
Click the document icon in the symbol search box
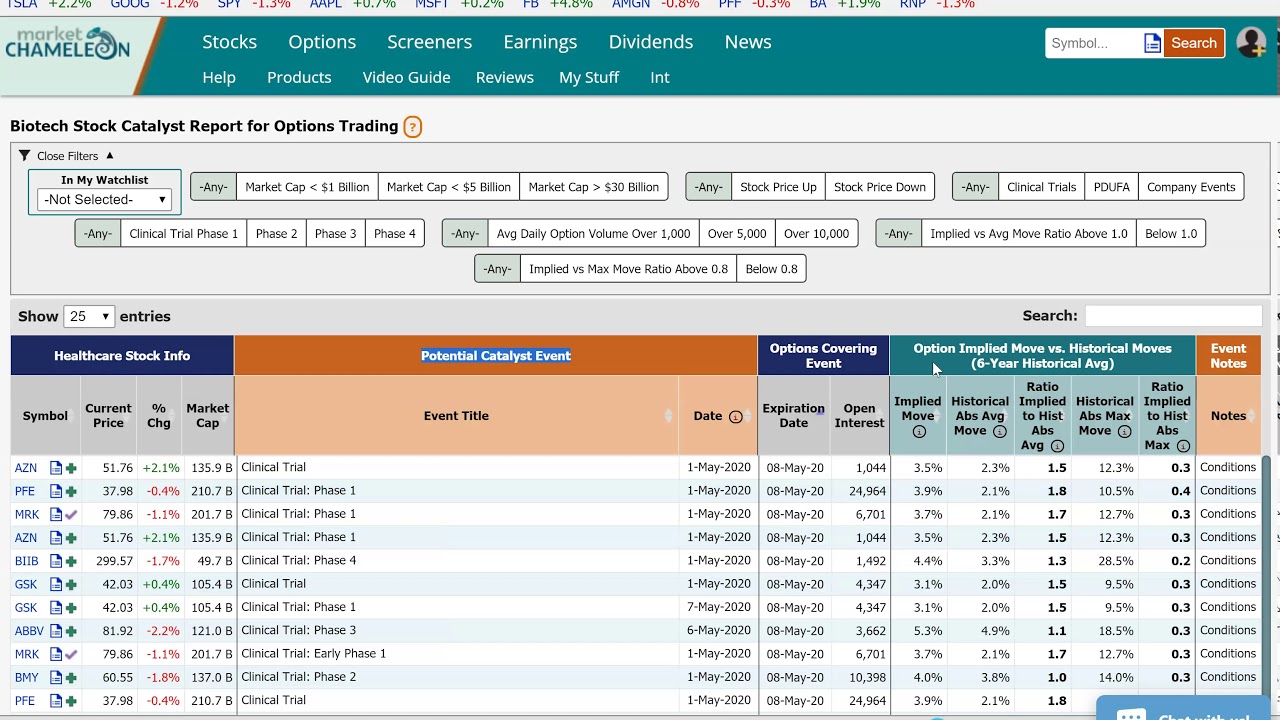(x=1152, y=43)
